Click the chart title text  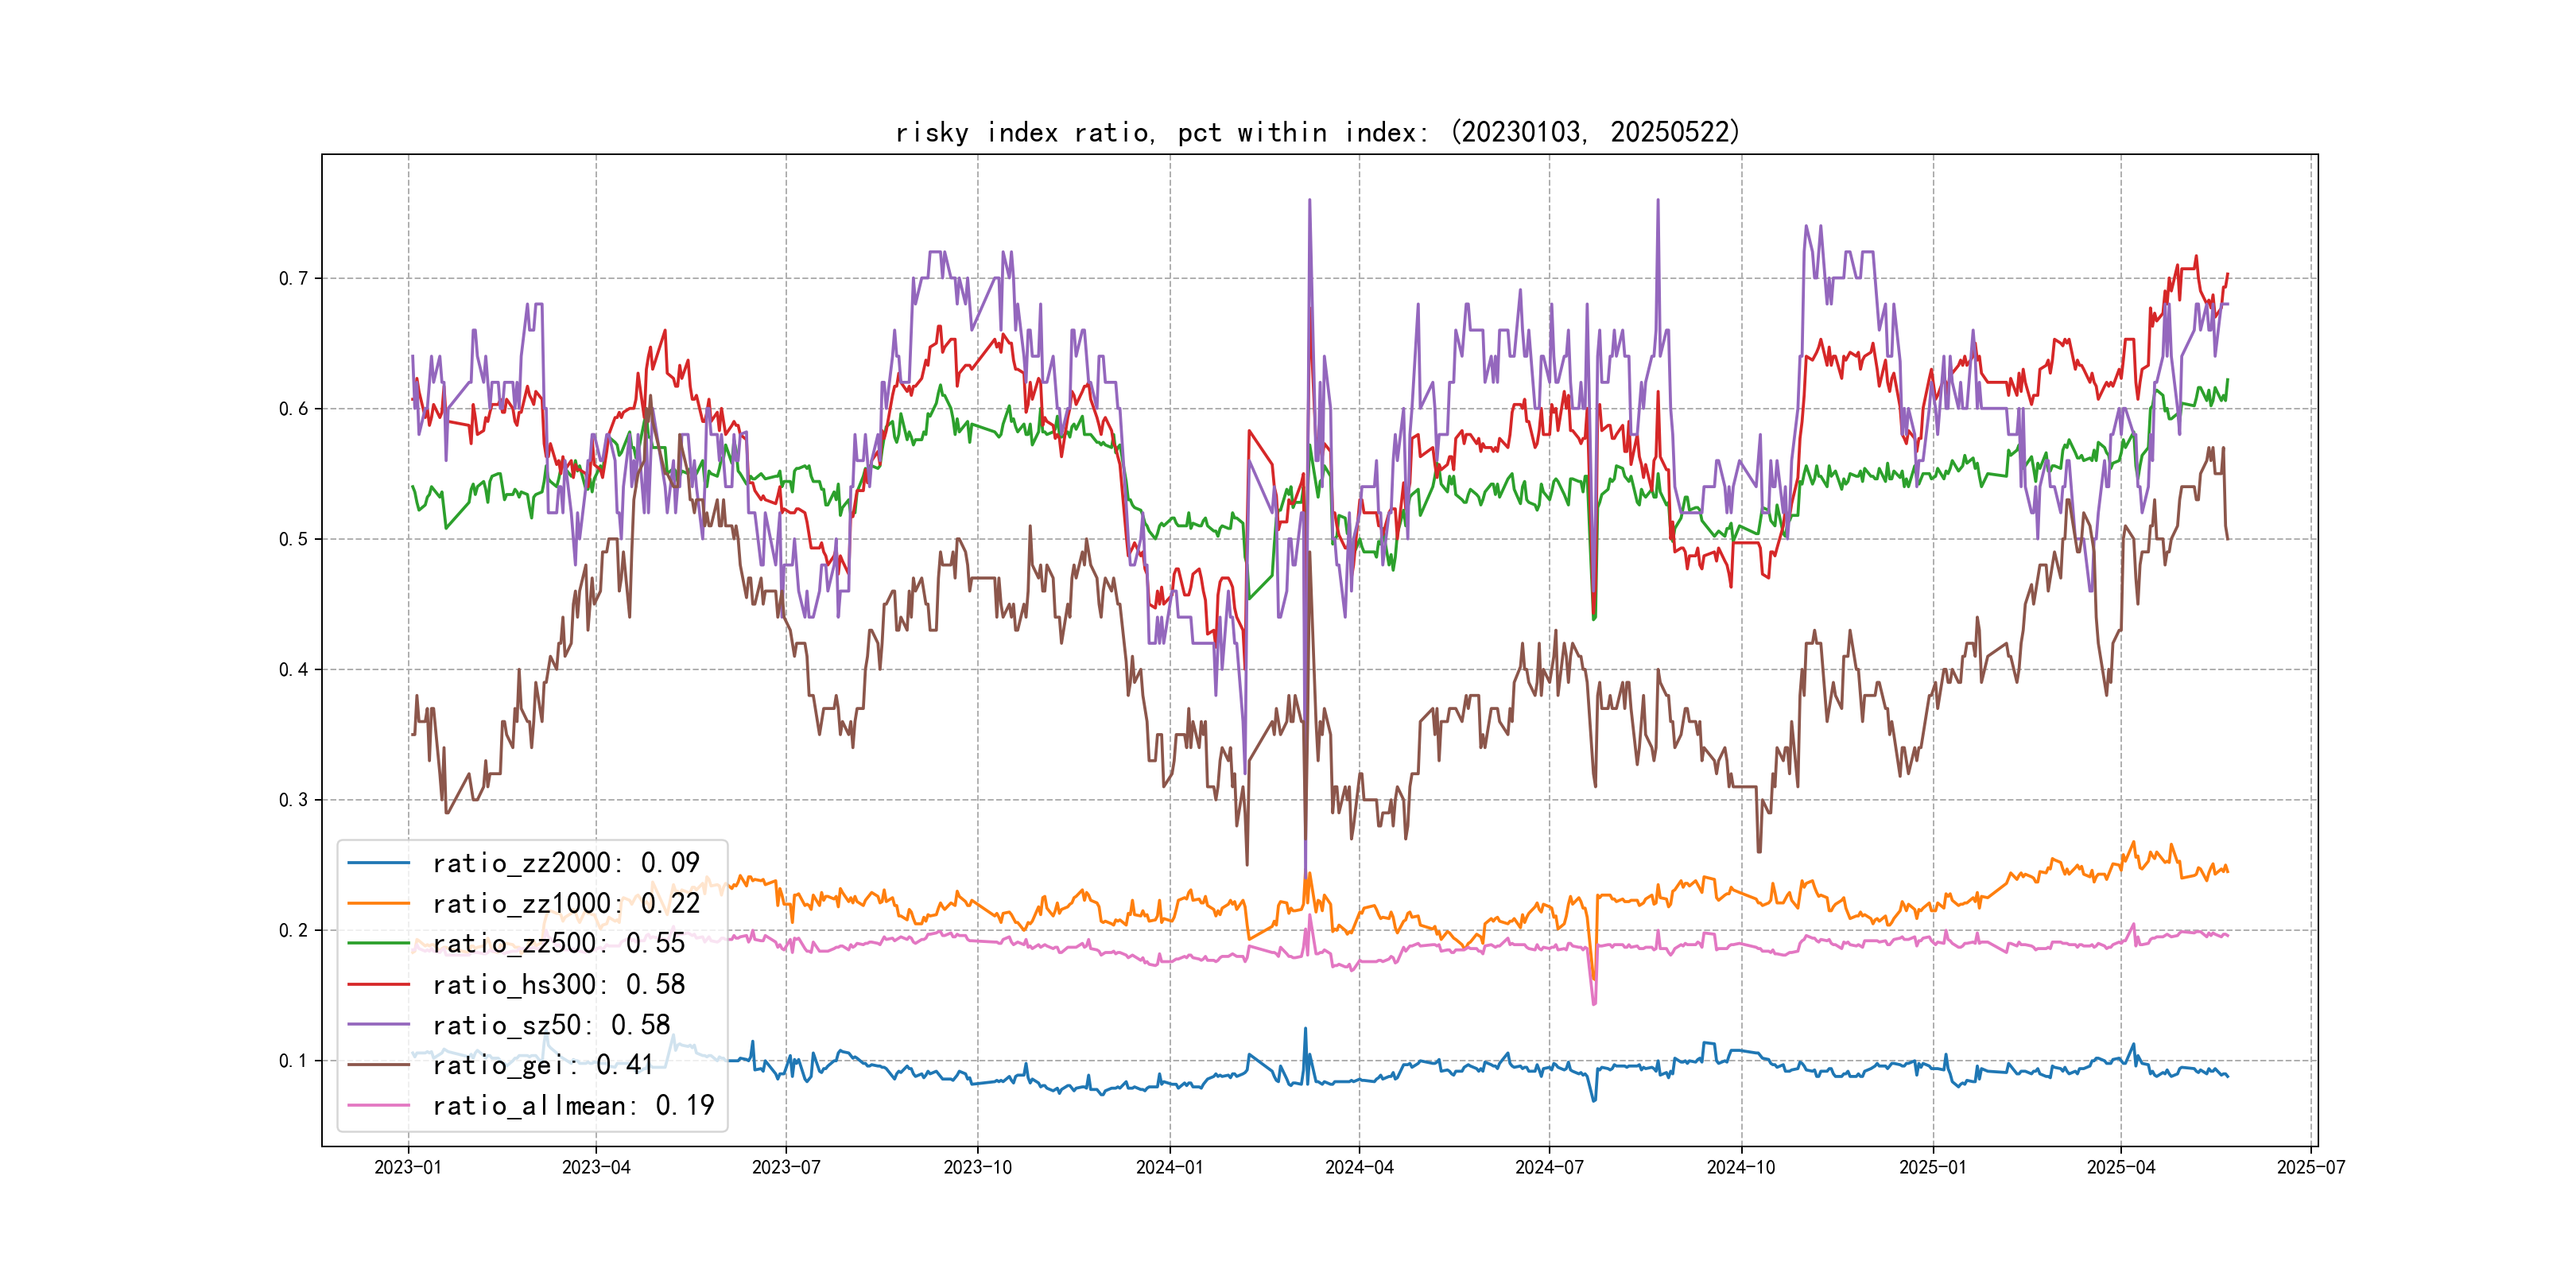pos(1317,133)
